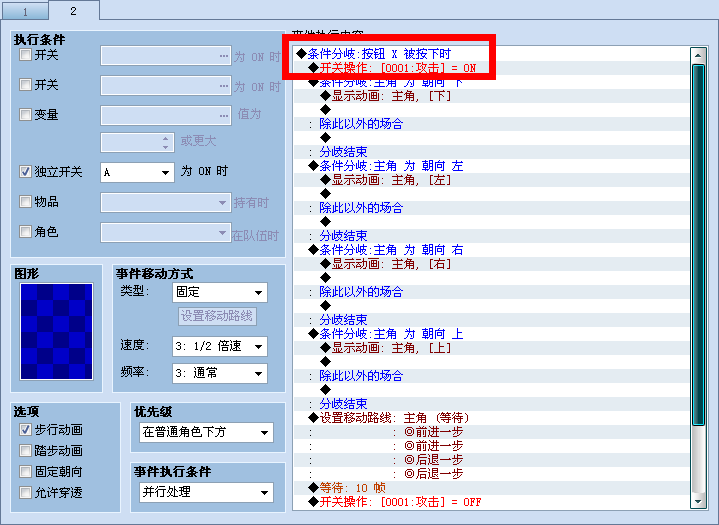Select the row 条件分歧:主角 为 朝向 上

pos(491,333)
